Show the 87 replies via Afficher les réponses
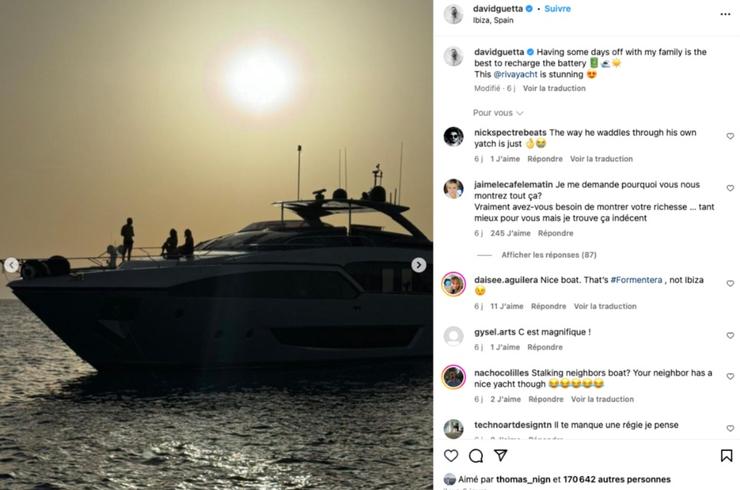 (x=549, y=255)
